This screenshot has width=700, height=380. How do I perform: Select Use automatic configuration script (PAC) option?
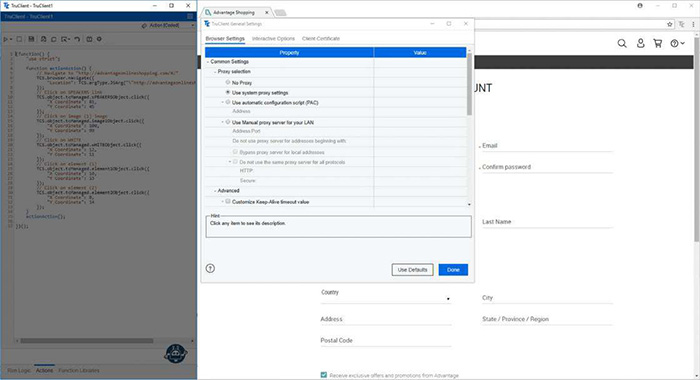[x=228, y=102]
